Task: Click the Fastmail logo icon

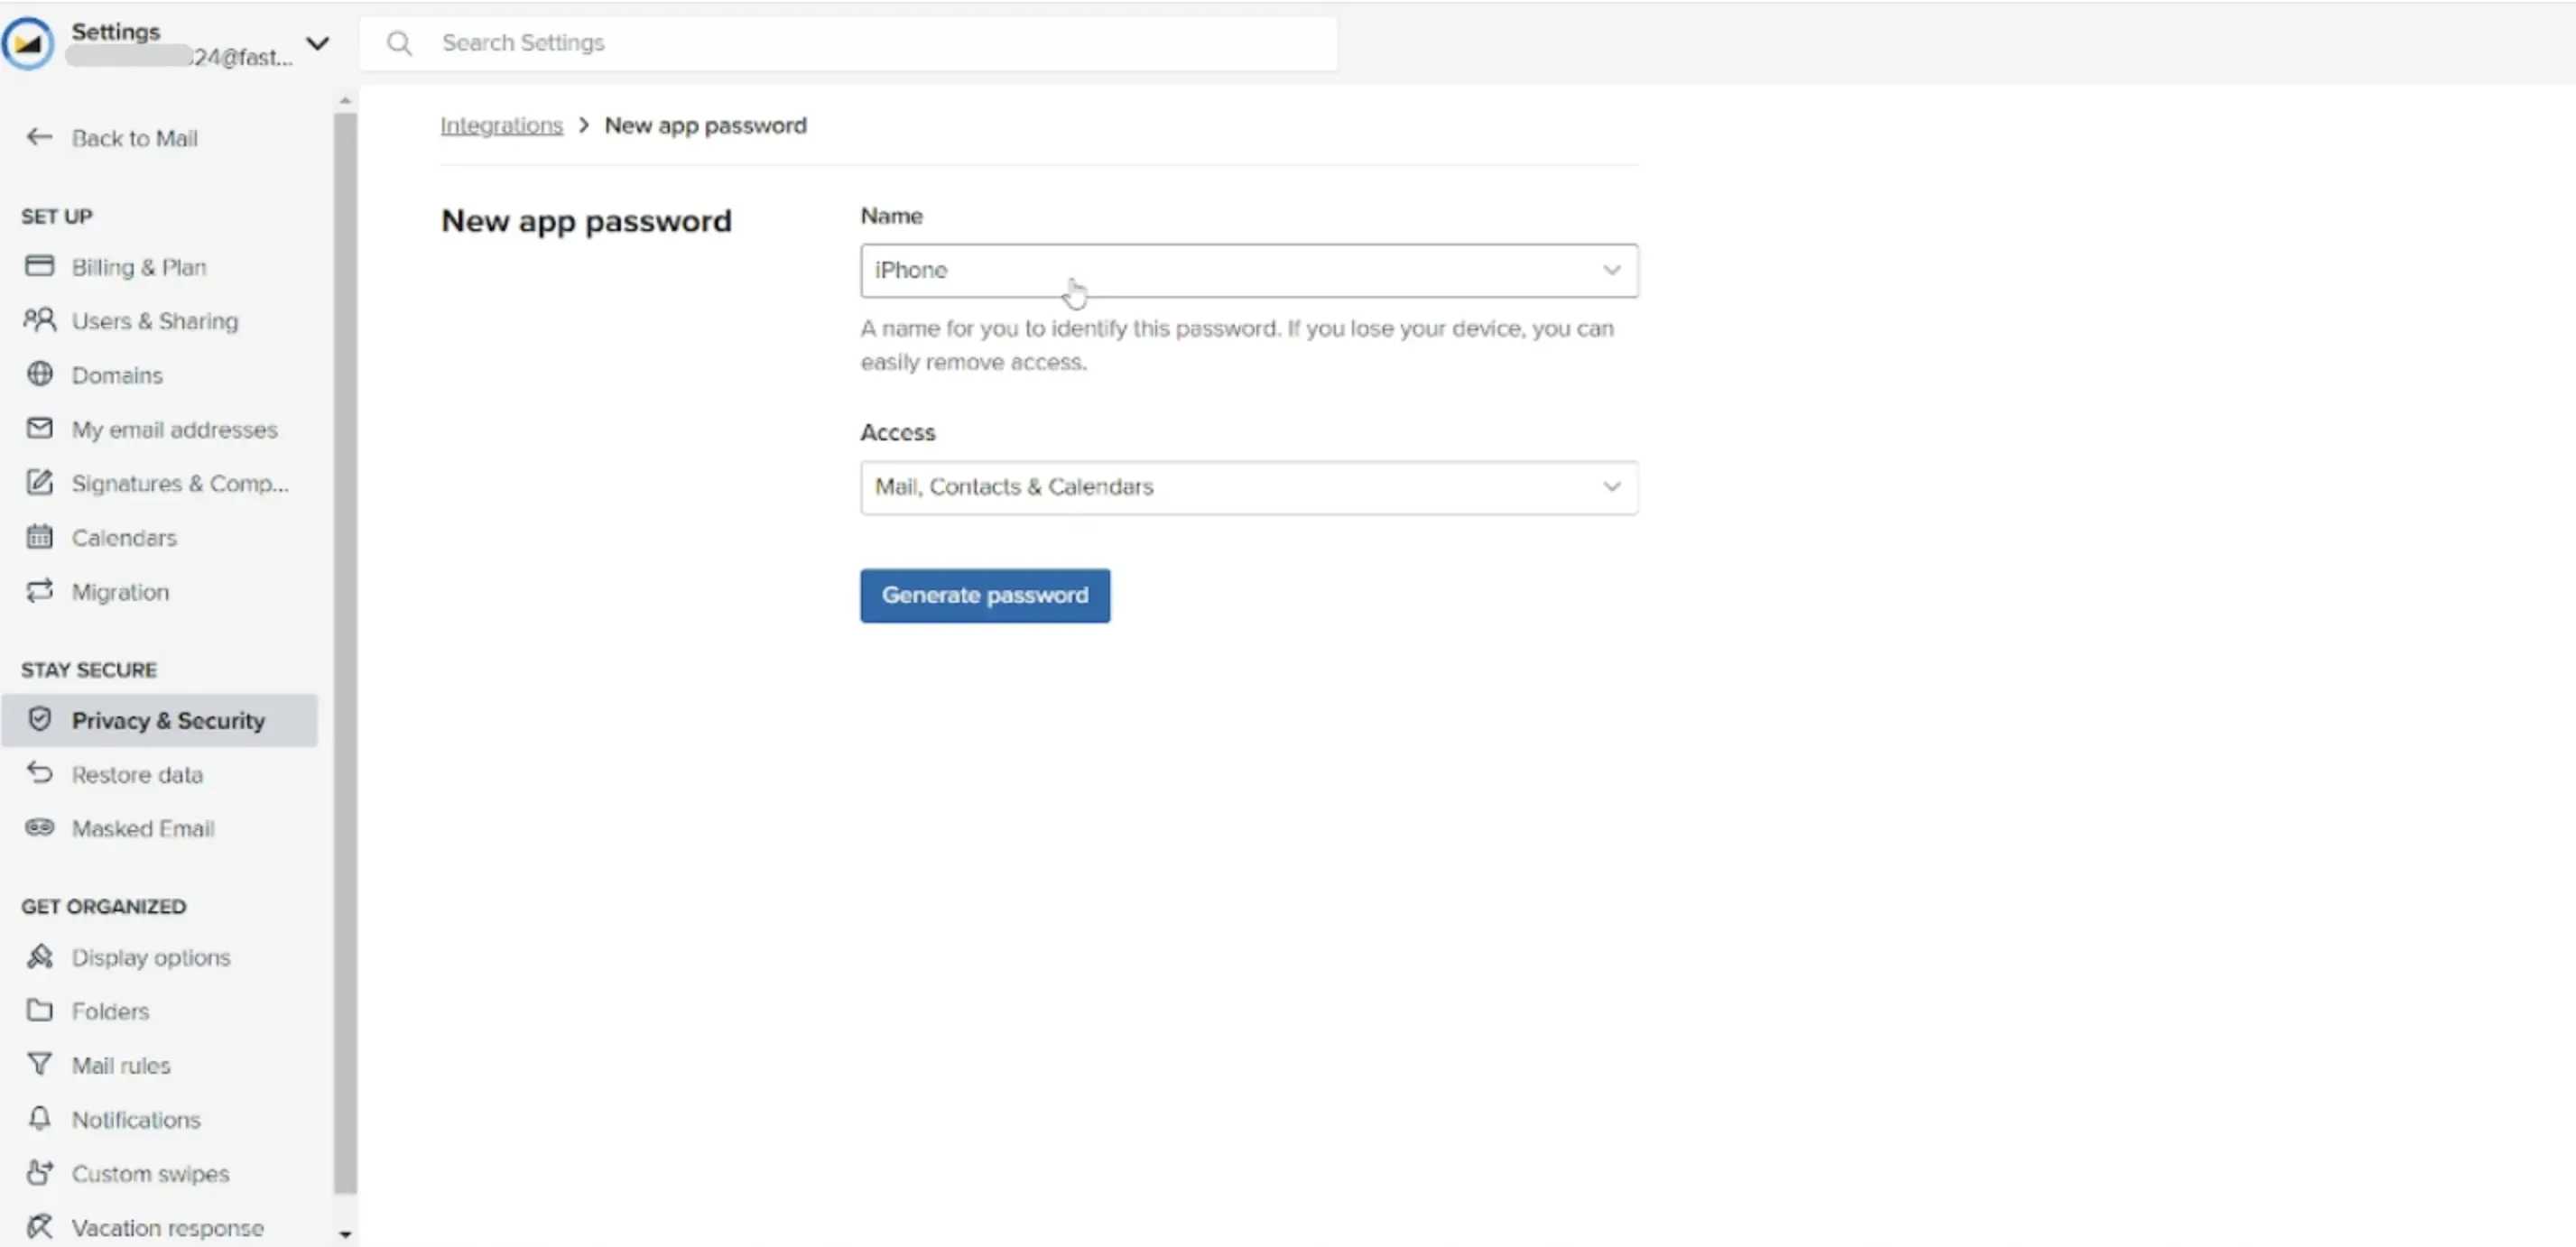Action: pyautogui.click(x=28, y=44)
